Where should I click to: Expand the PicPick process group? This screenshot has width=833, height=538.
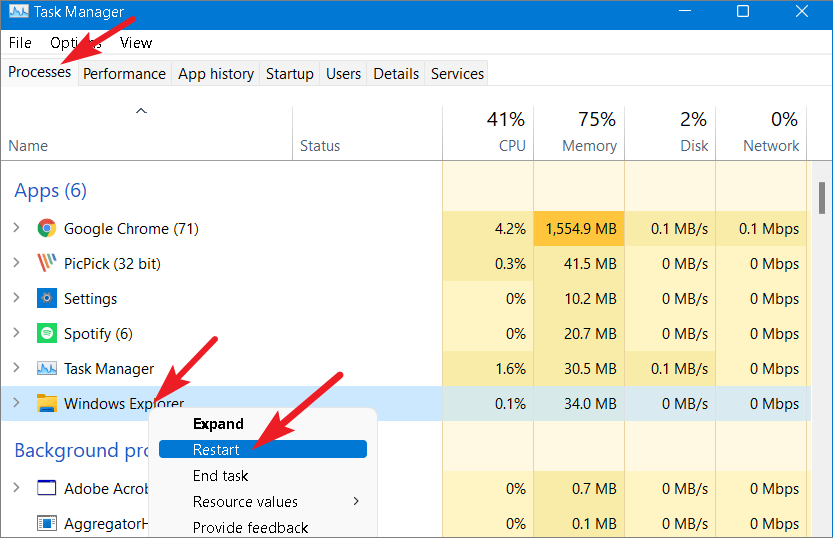[x=16, y=263]
